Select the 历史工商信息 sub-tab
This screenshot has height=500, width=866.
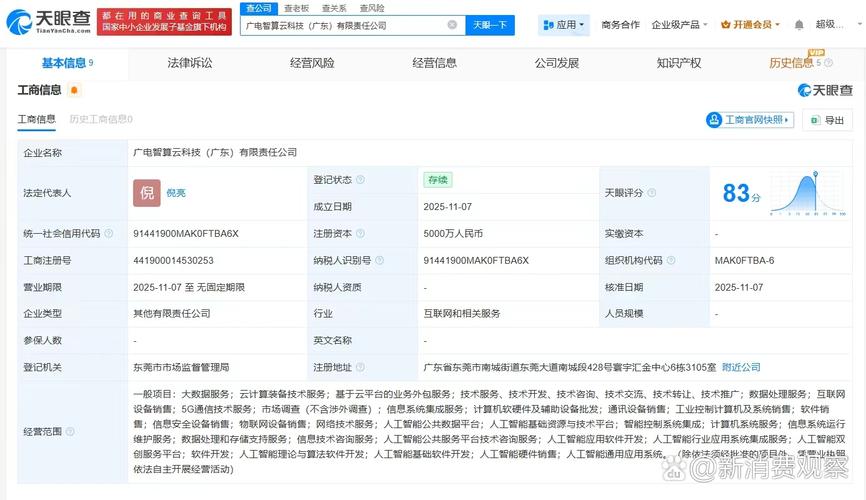[101, 119]
